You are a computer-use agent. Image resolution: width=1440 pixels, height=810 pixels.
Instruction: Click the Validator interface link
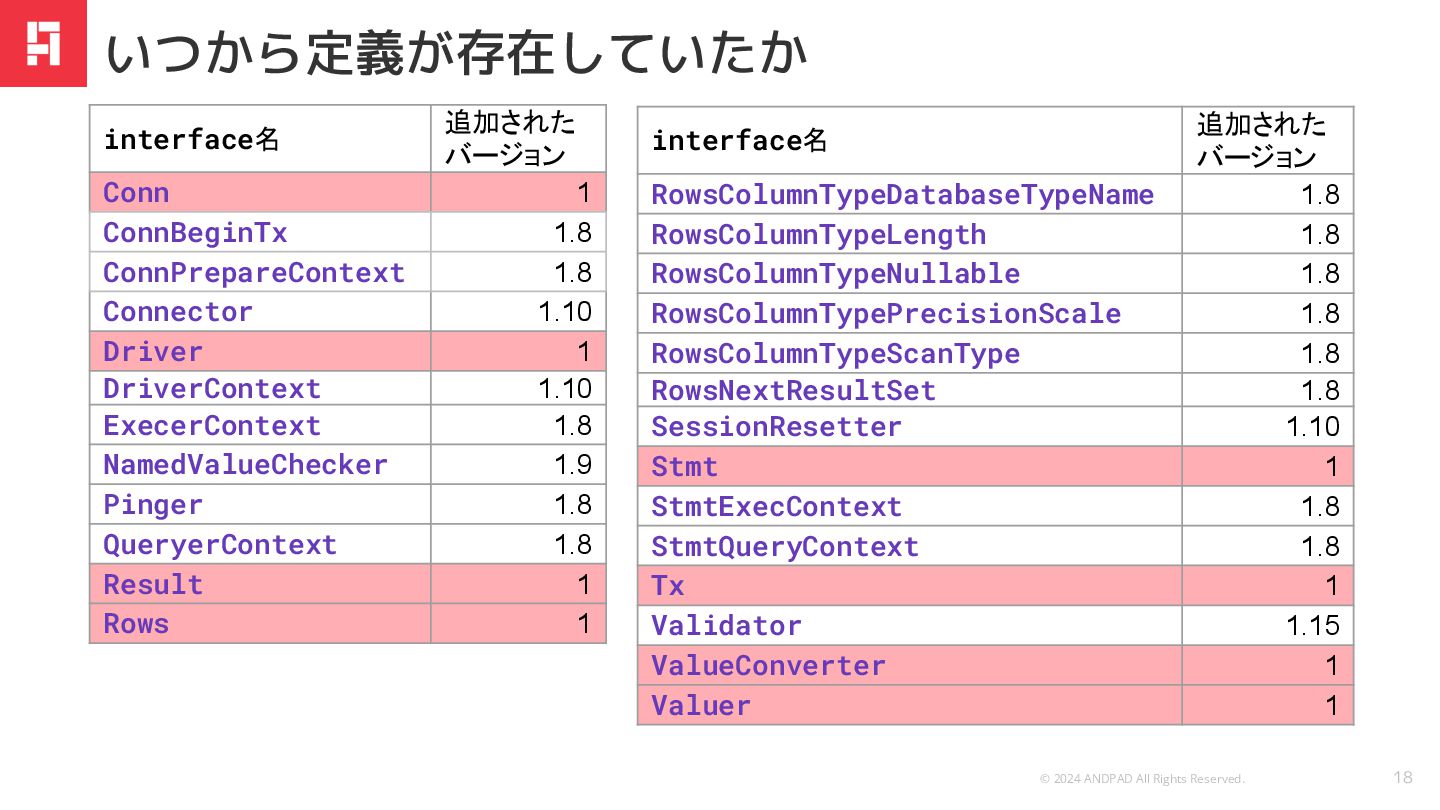[x=726, y=626]
